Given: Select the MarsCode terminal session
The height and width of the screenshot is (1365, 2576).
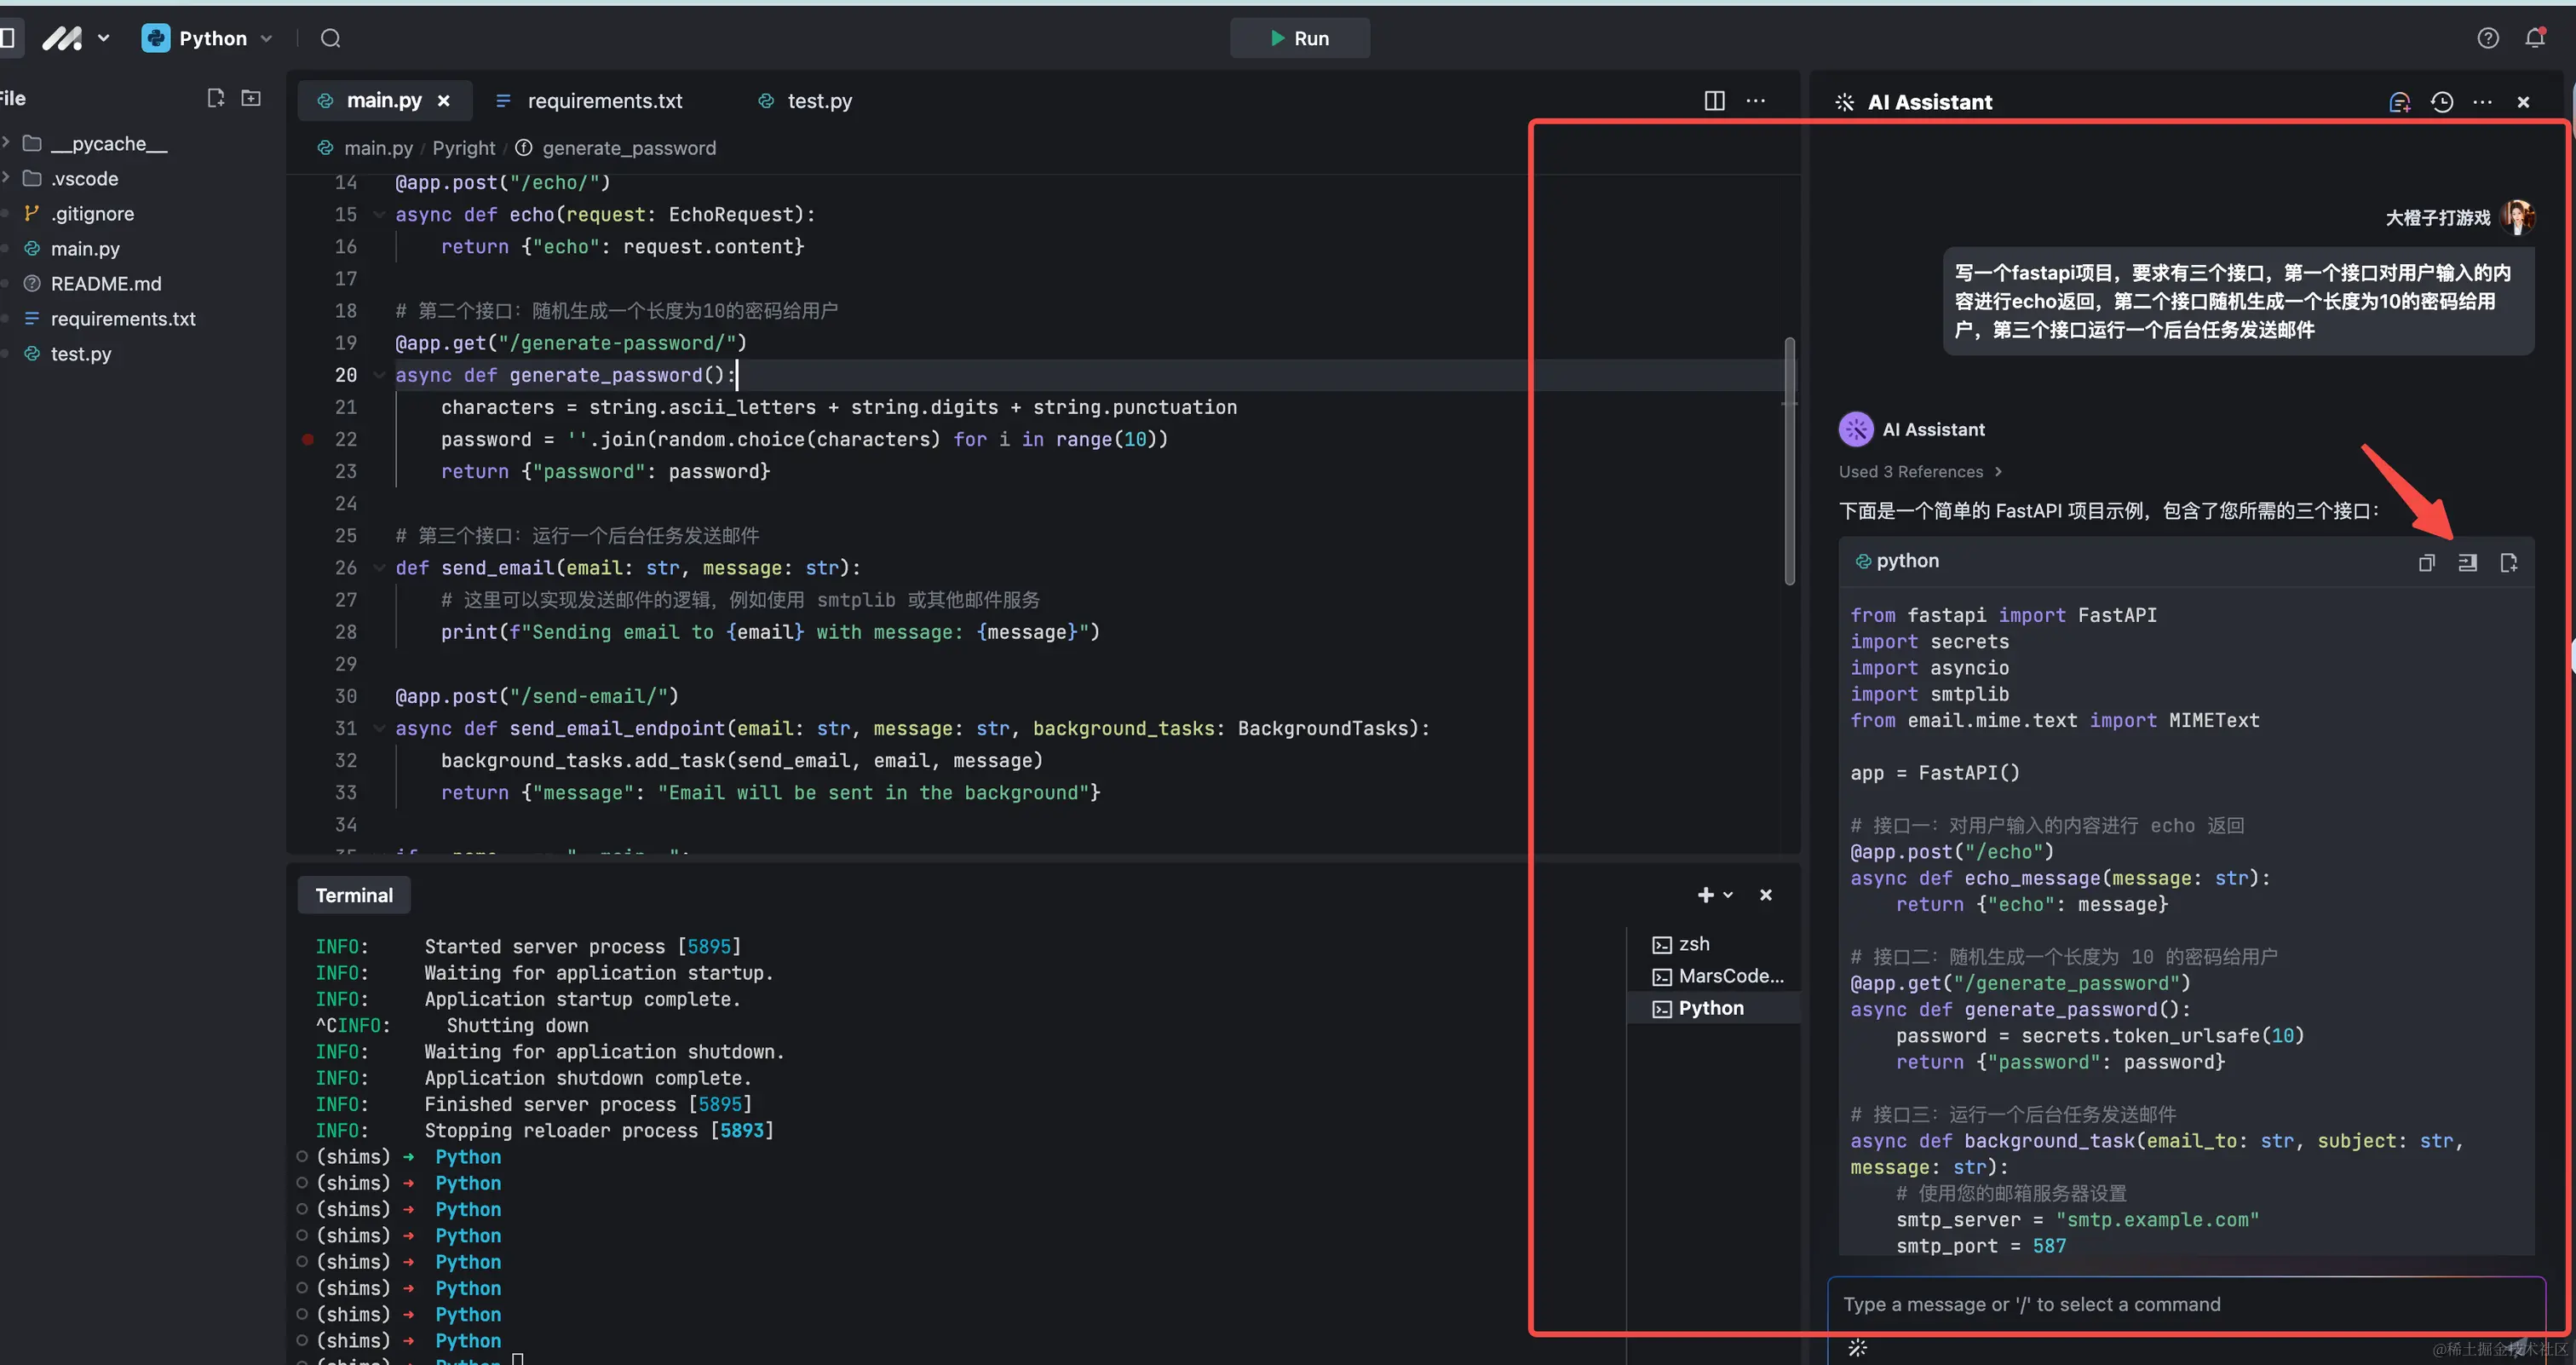Looking at the screenshot, I should click(x=1714, y=976).
